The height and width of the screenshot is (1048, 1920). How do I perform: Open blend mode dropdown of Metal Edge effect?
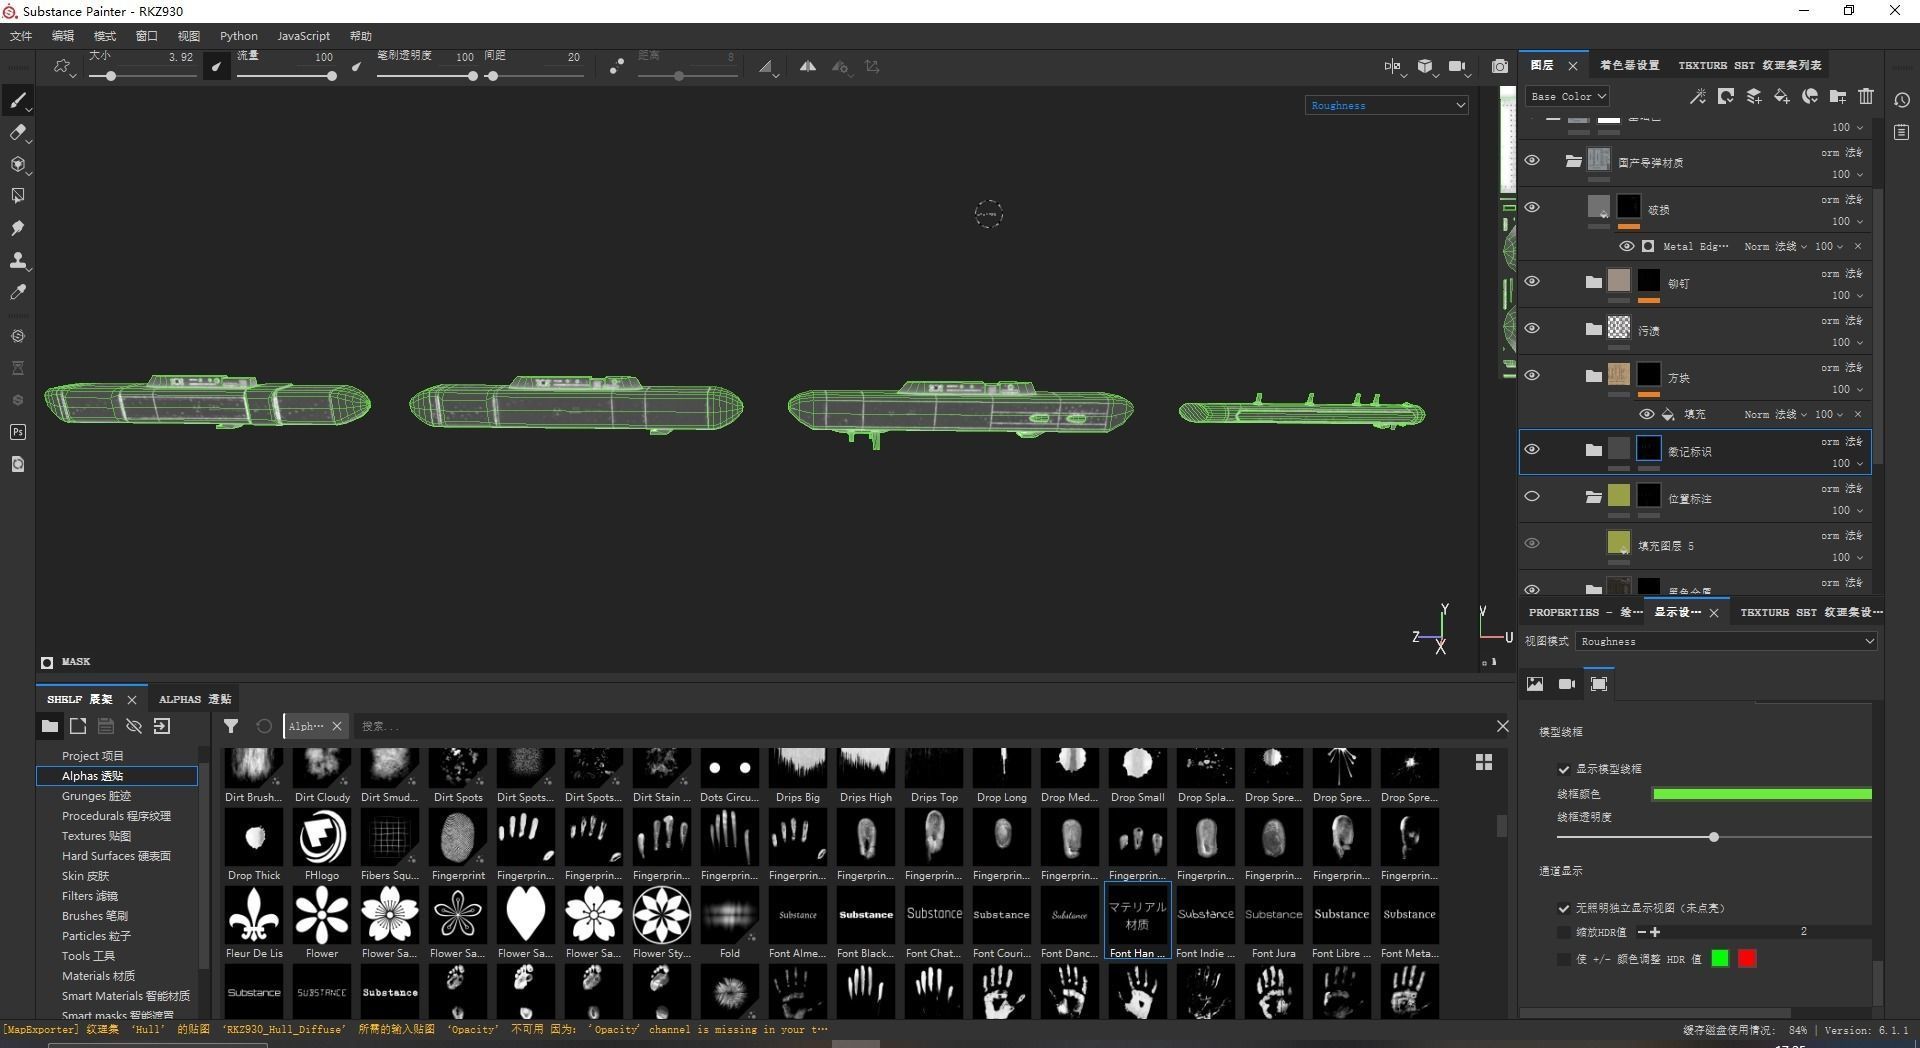point(1776,246)
